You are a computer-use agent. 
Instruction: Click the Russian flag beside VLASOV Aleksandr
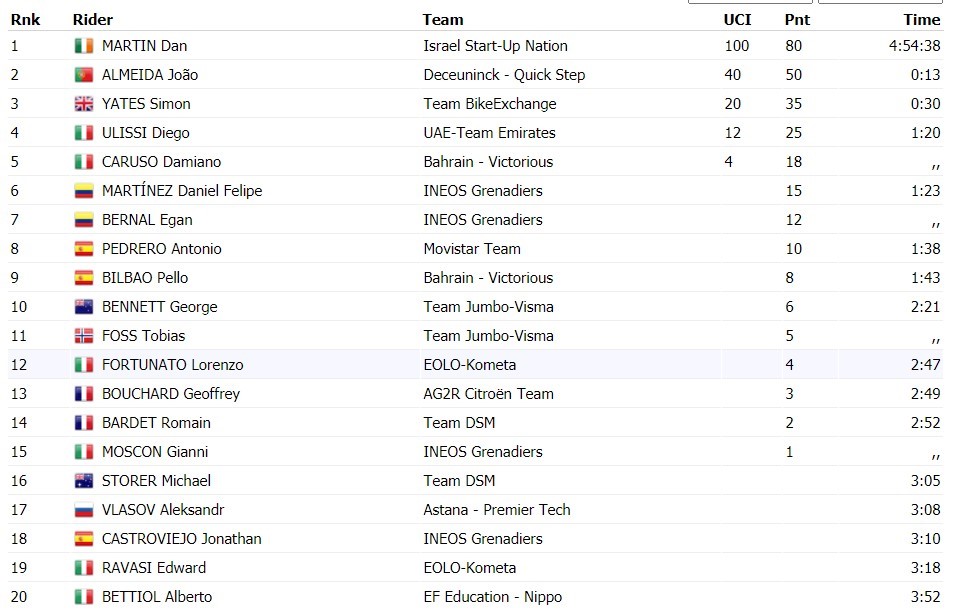point(84,510)
